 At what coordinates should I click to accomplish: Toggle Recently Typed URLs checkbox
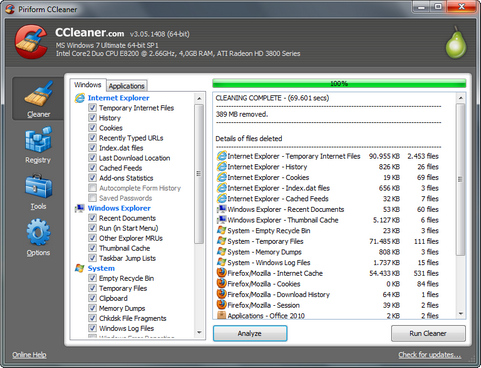[92, 138]
